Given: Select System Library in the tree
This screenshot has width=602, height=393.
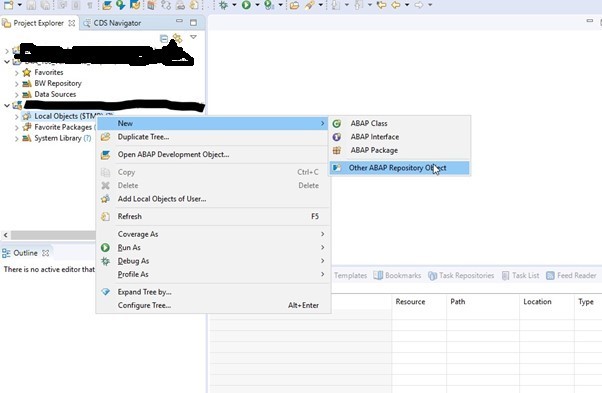Looking at the screenshot, I should (x=58, y=138).
